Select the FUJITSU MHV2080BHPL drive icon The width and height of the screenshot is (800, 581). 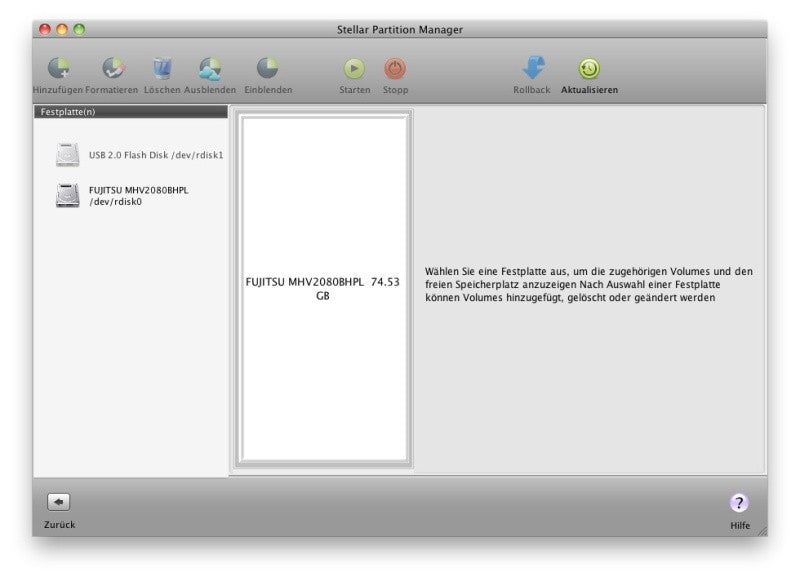[67, 195]
